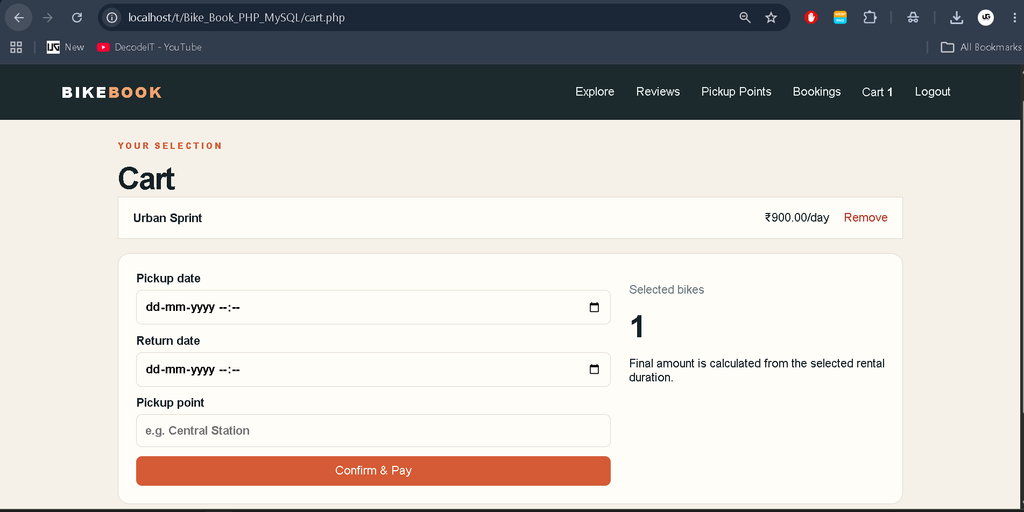1024x512 pixels.
Task: Log out via the Logout link
Action: click(x=933, y=92)
